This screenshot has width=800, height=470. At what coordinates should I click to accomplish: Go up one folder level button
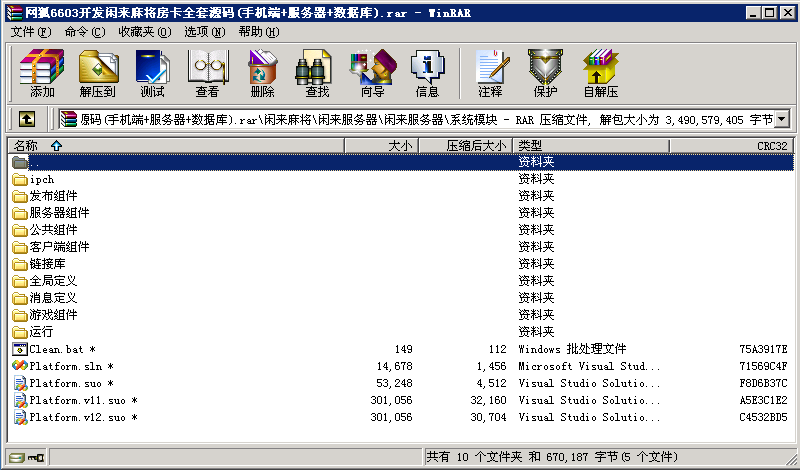pos(26,119)
